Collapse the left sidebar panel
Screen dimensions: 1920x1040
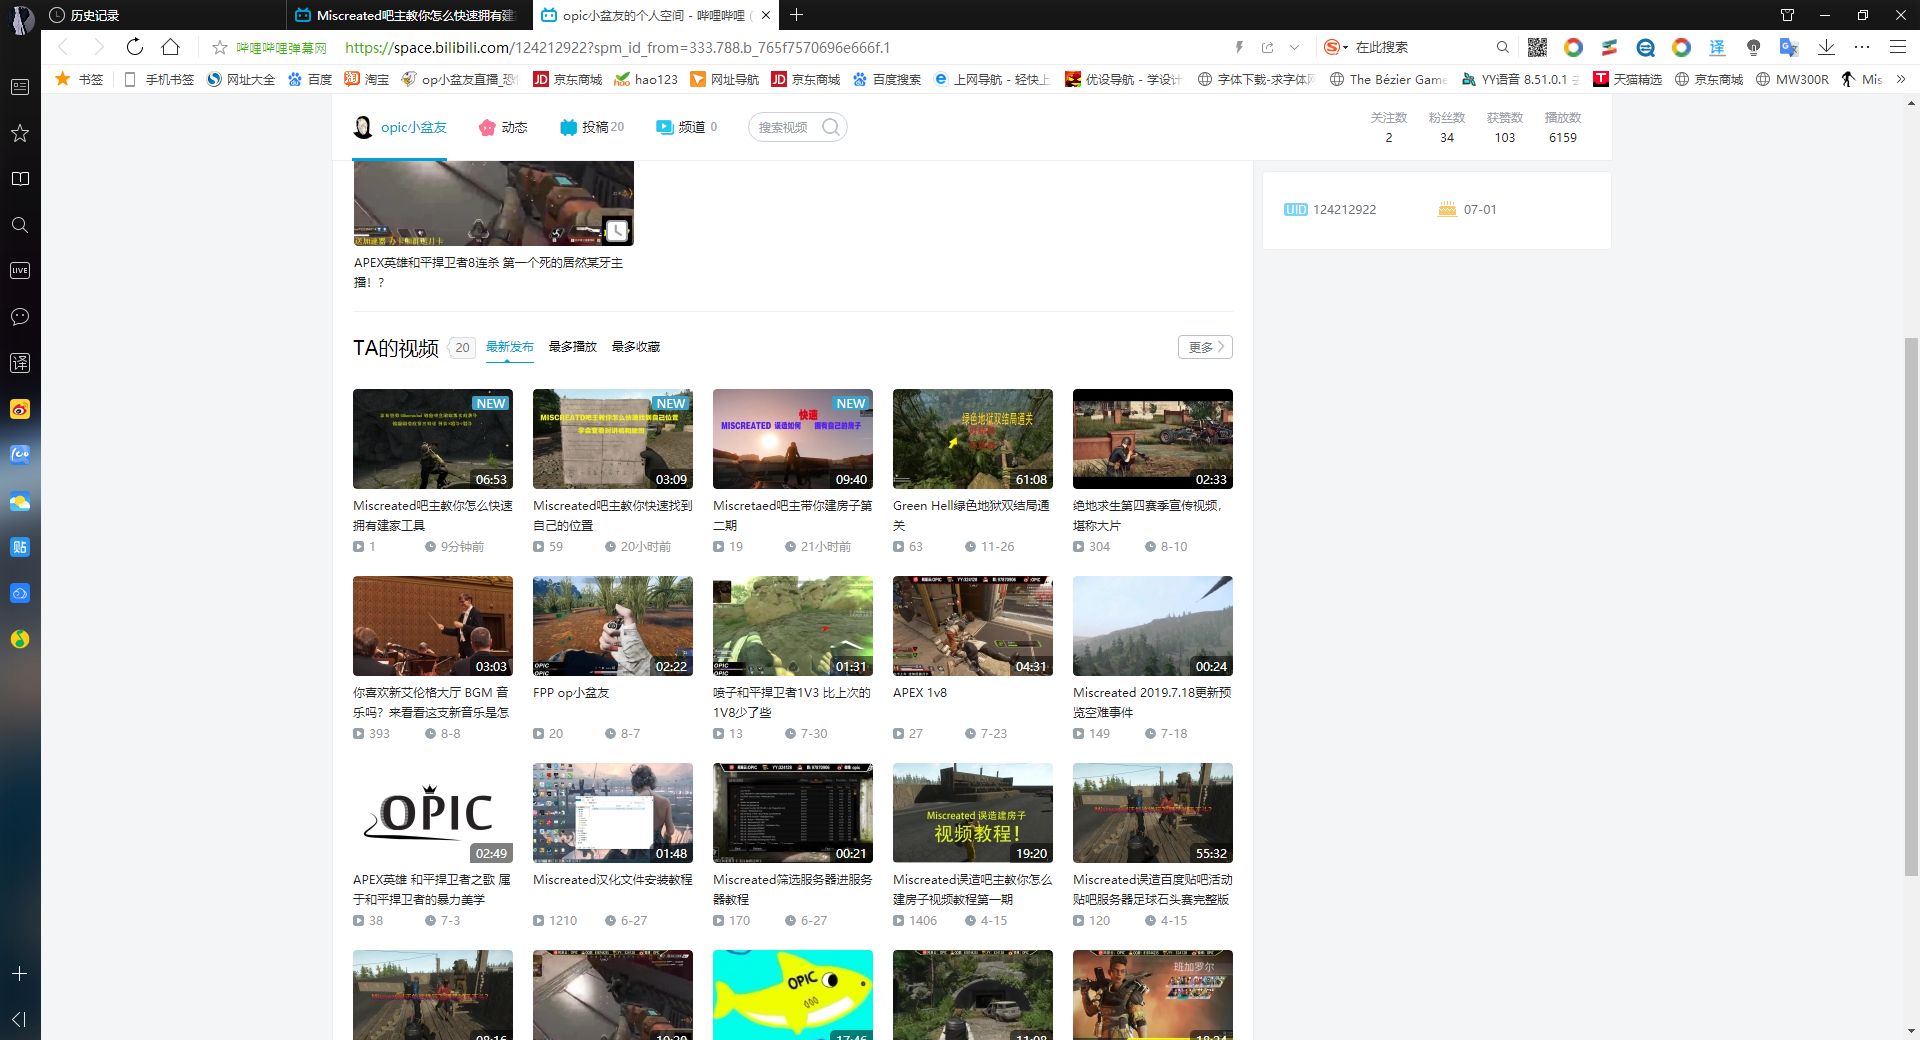20,1019
